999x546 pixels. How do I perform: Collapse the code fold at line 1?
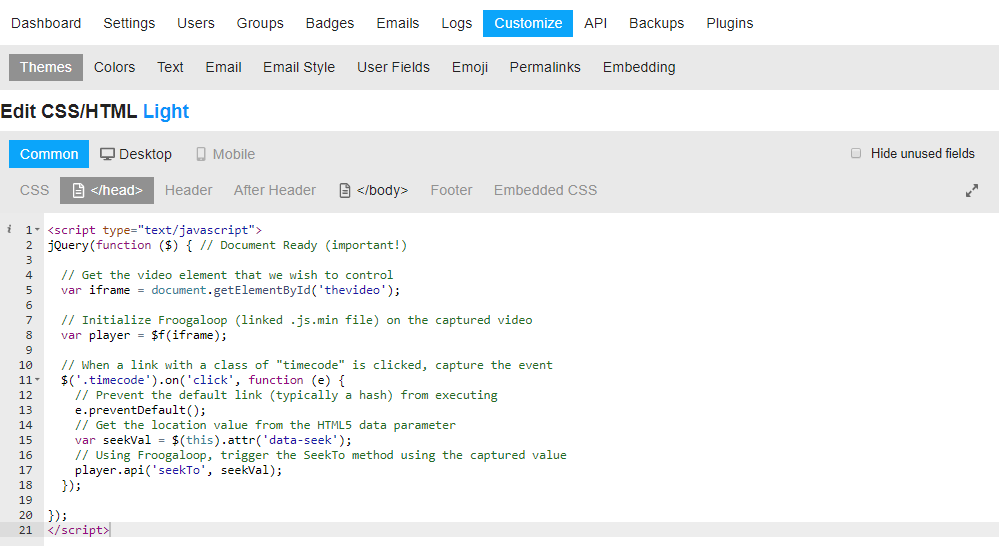[x=37, y=229]
